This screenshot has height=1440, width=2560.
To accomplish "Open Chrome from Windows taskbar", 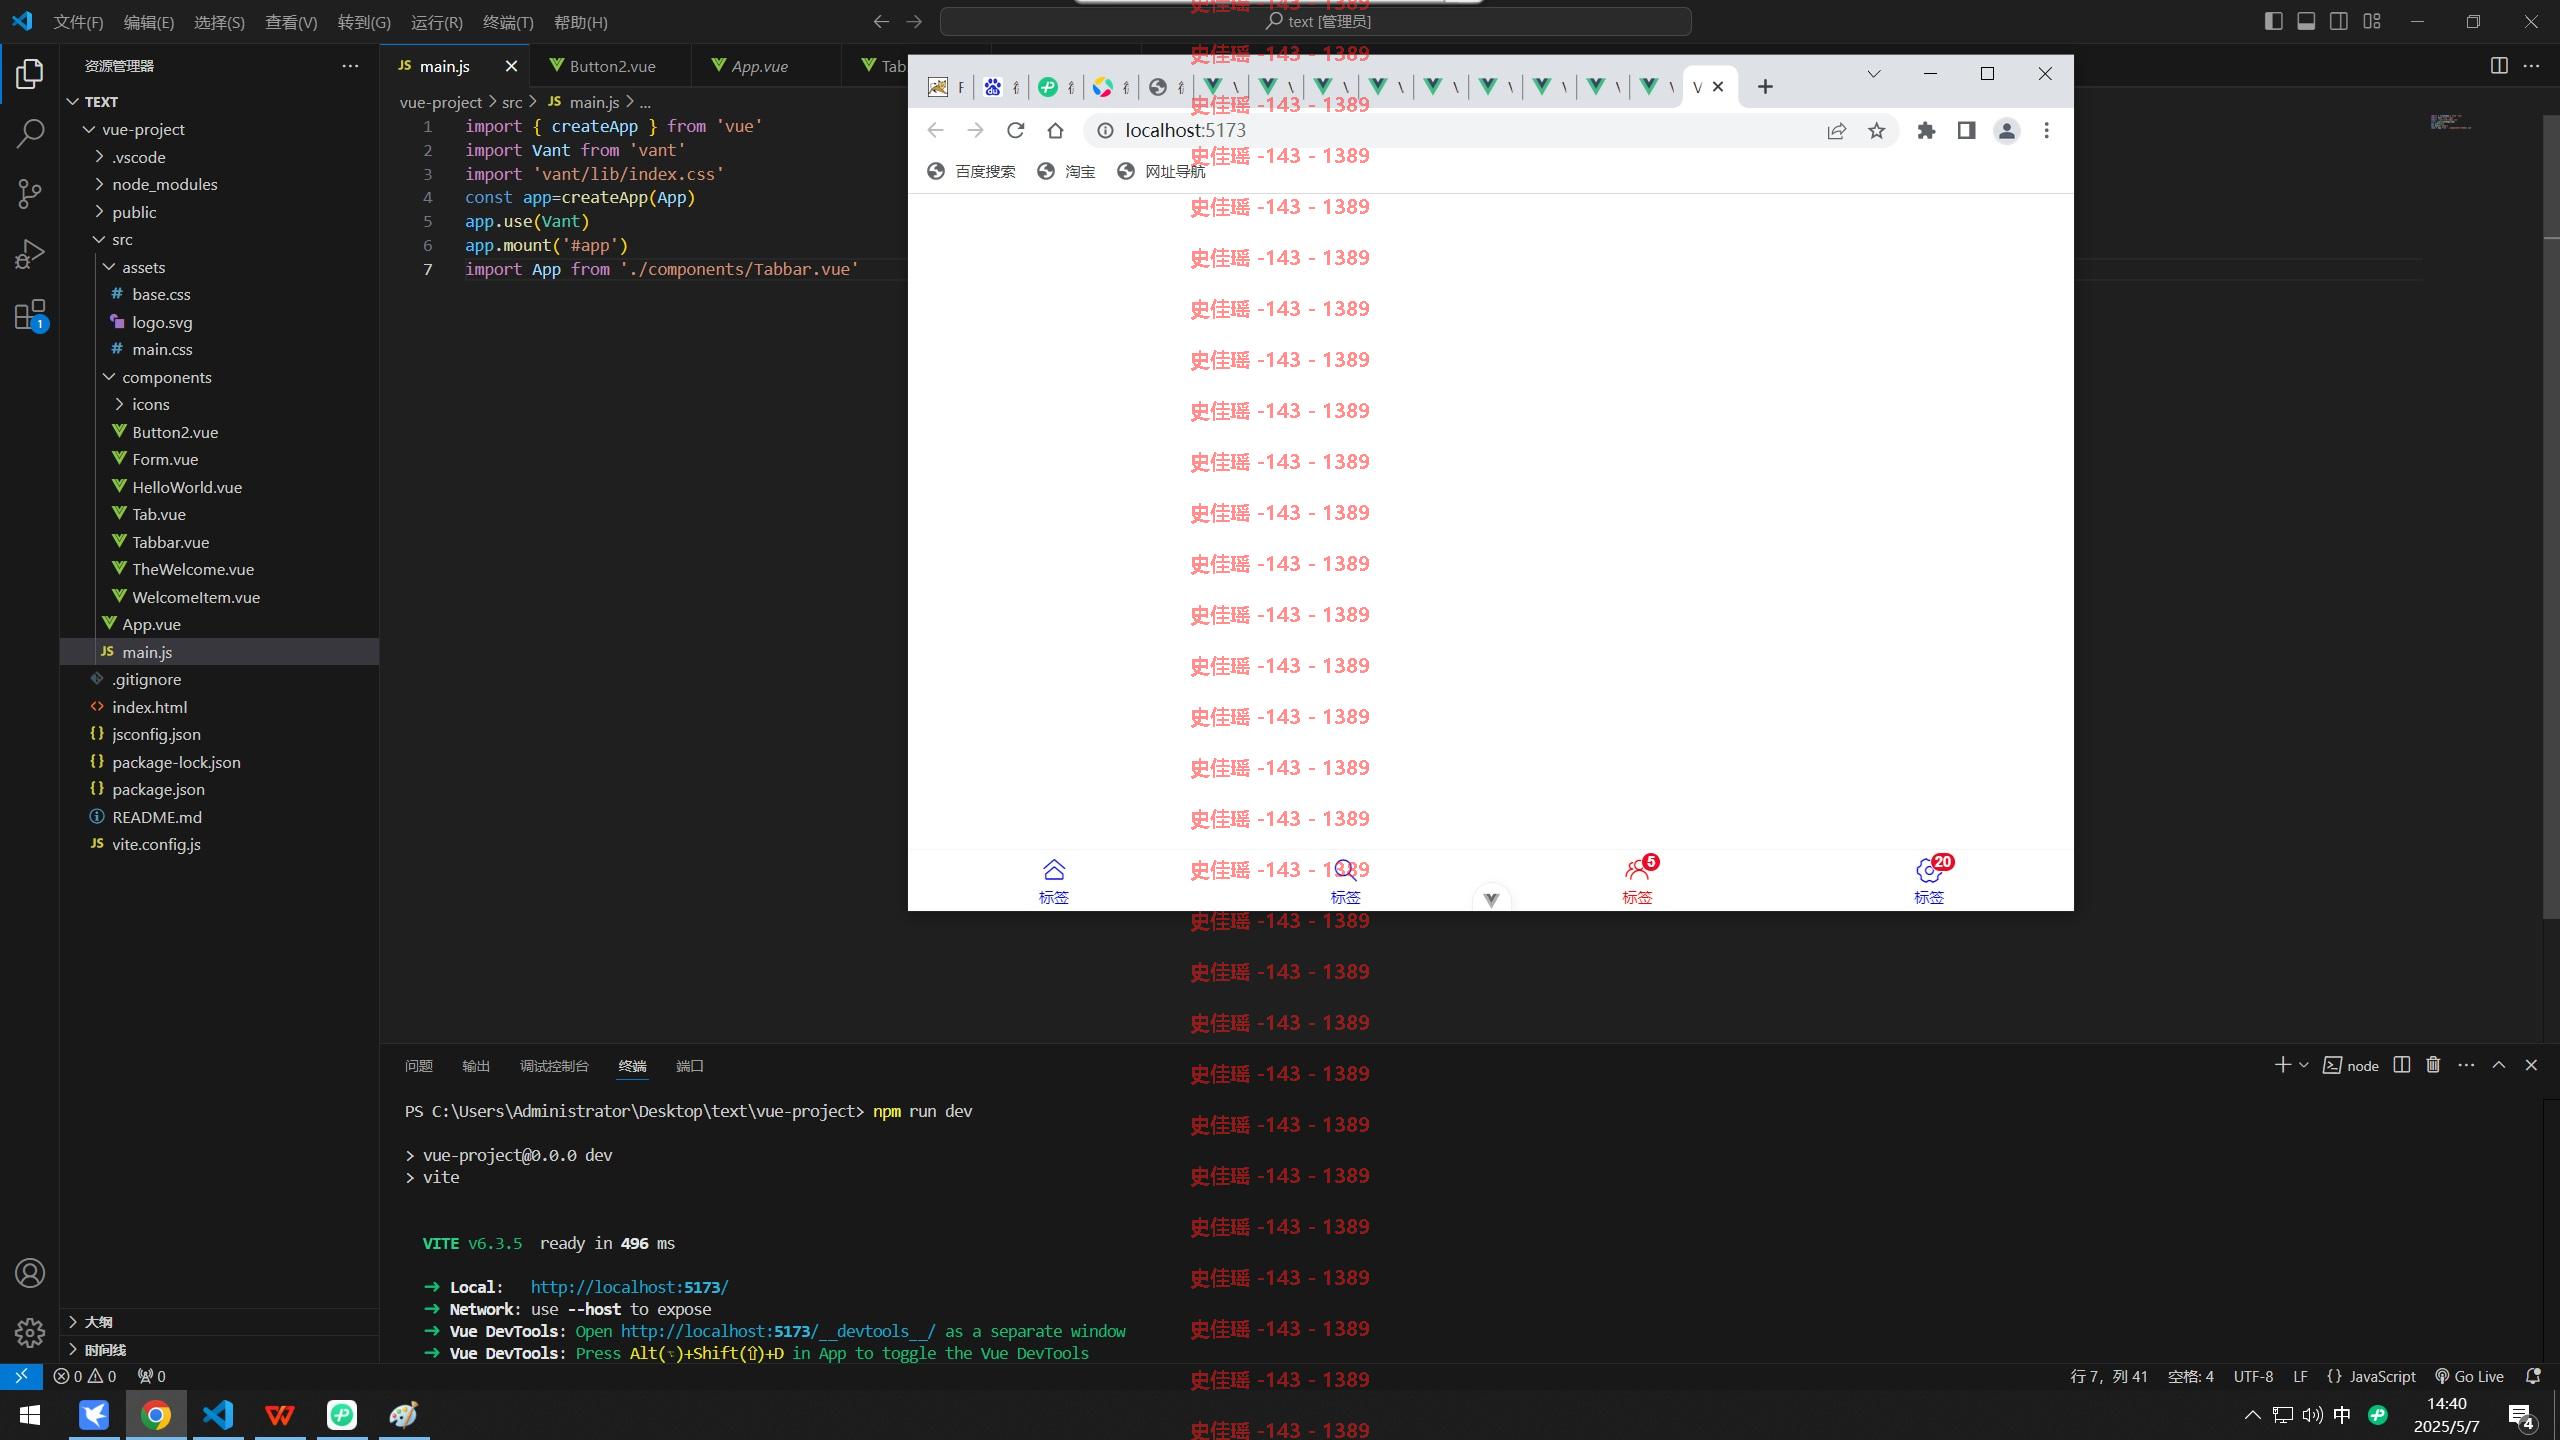I will click(155, 1415).
